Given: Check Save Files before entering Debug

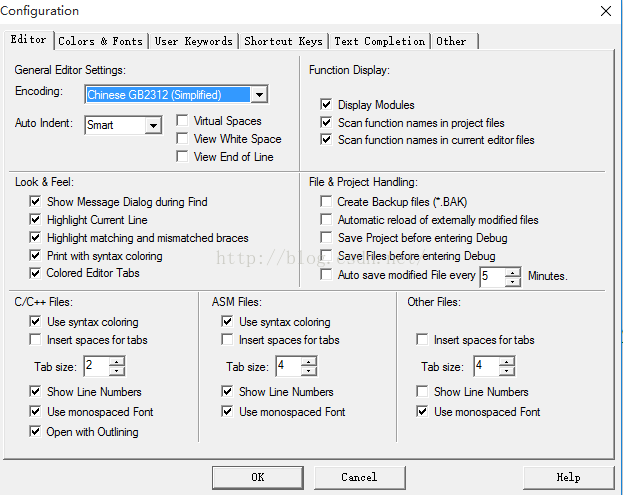Looking at the screenshot, I should [326, 255].
